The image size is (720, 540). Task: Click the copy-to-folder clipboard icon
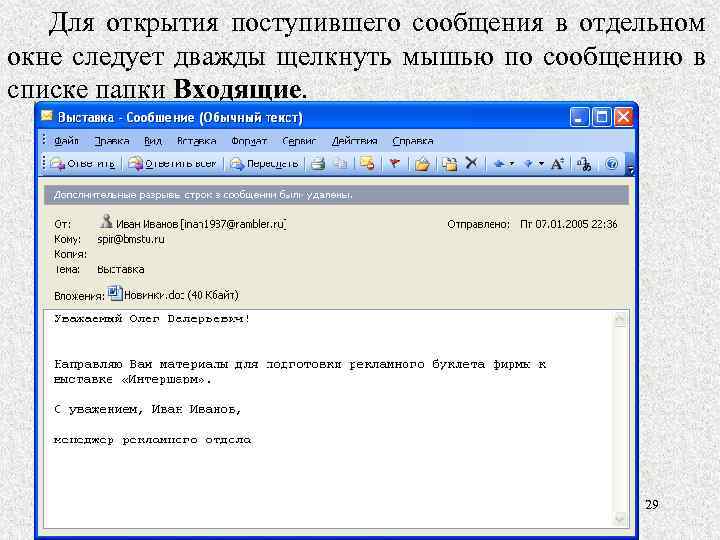point(450,163)
